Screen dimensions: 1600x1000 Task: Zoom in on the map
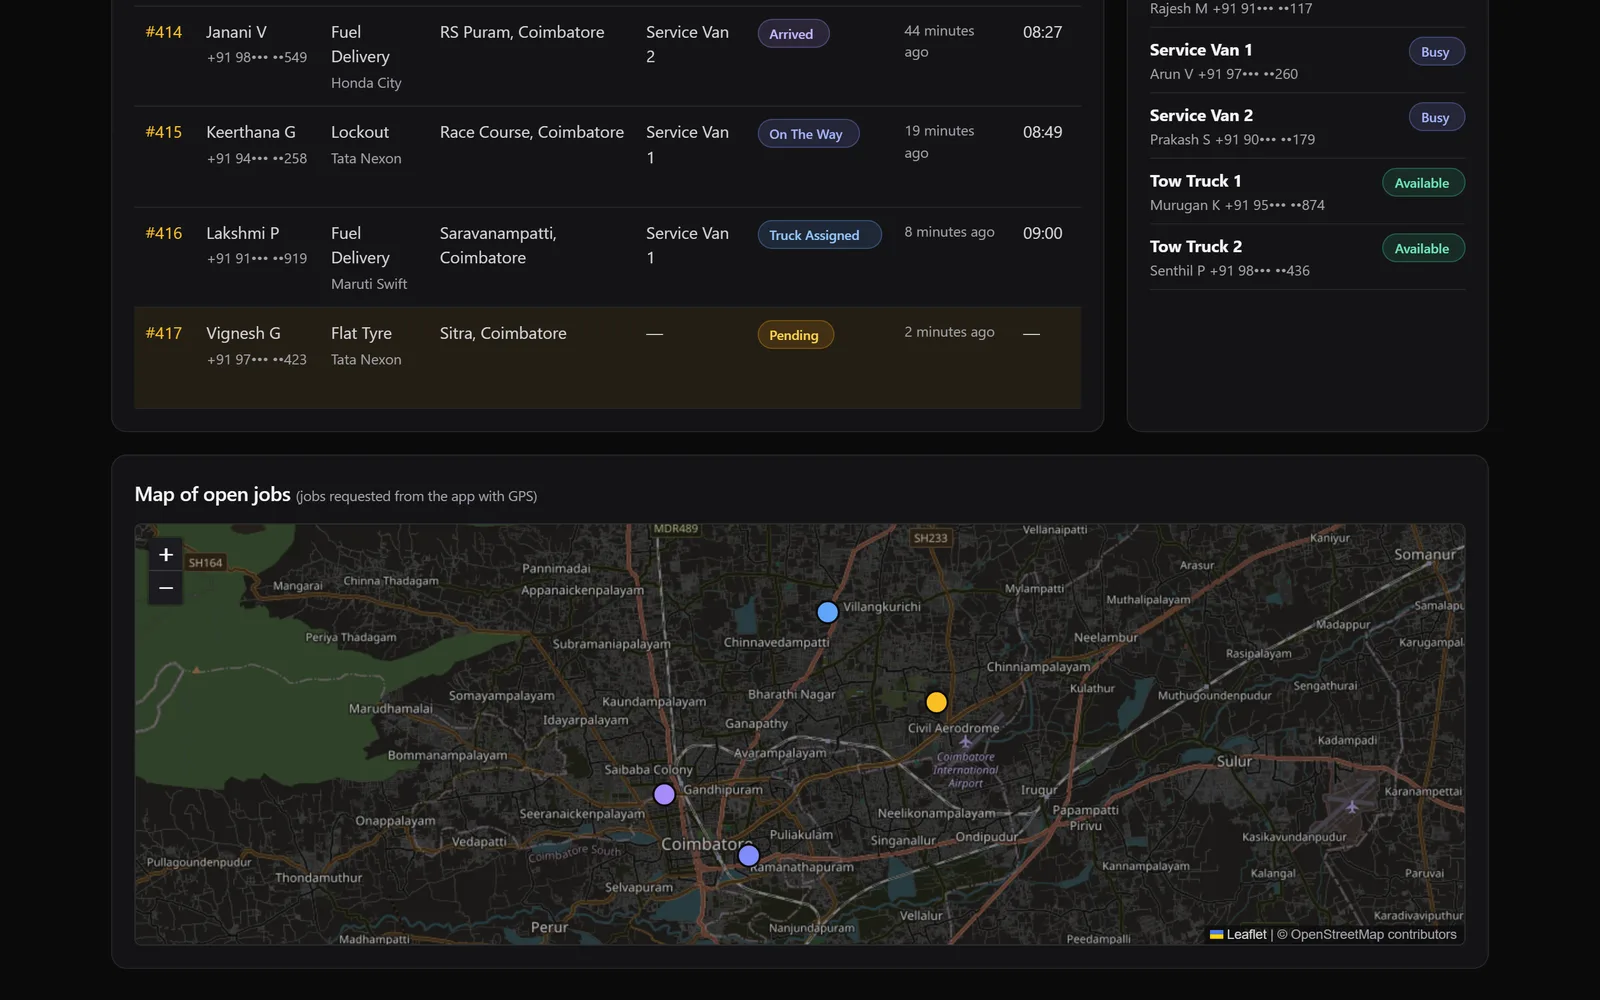pyautogui.click(x=166, y=555)
